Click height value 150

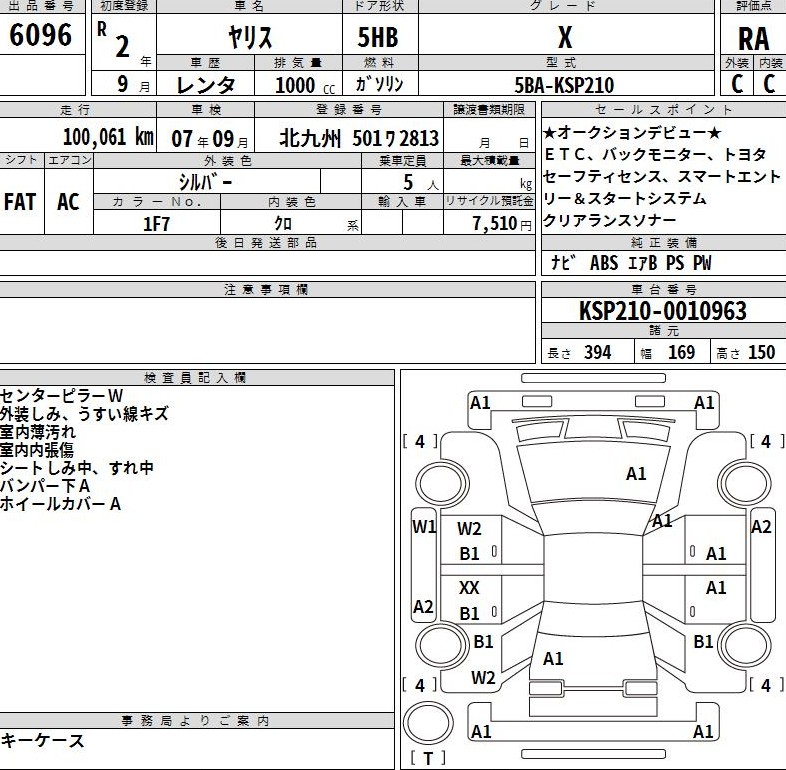point(762,352)
